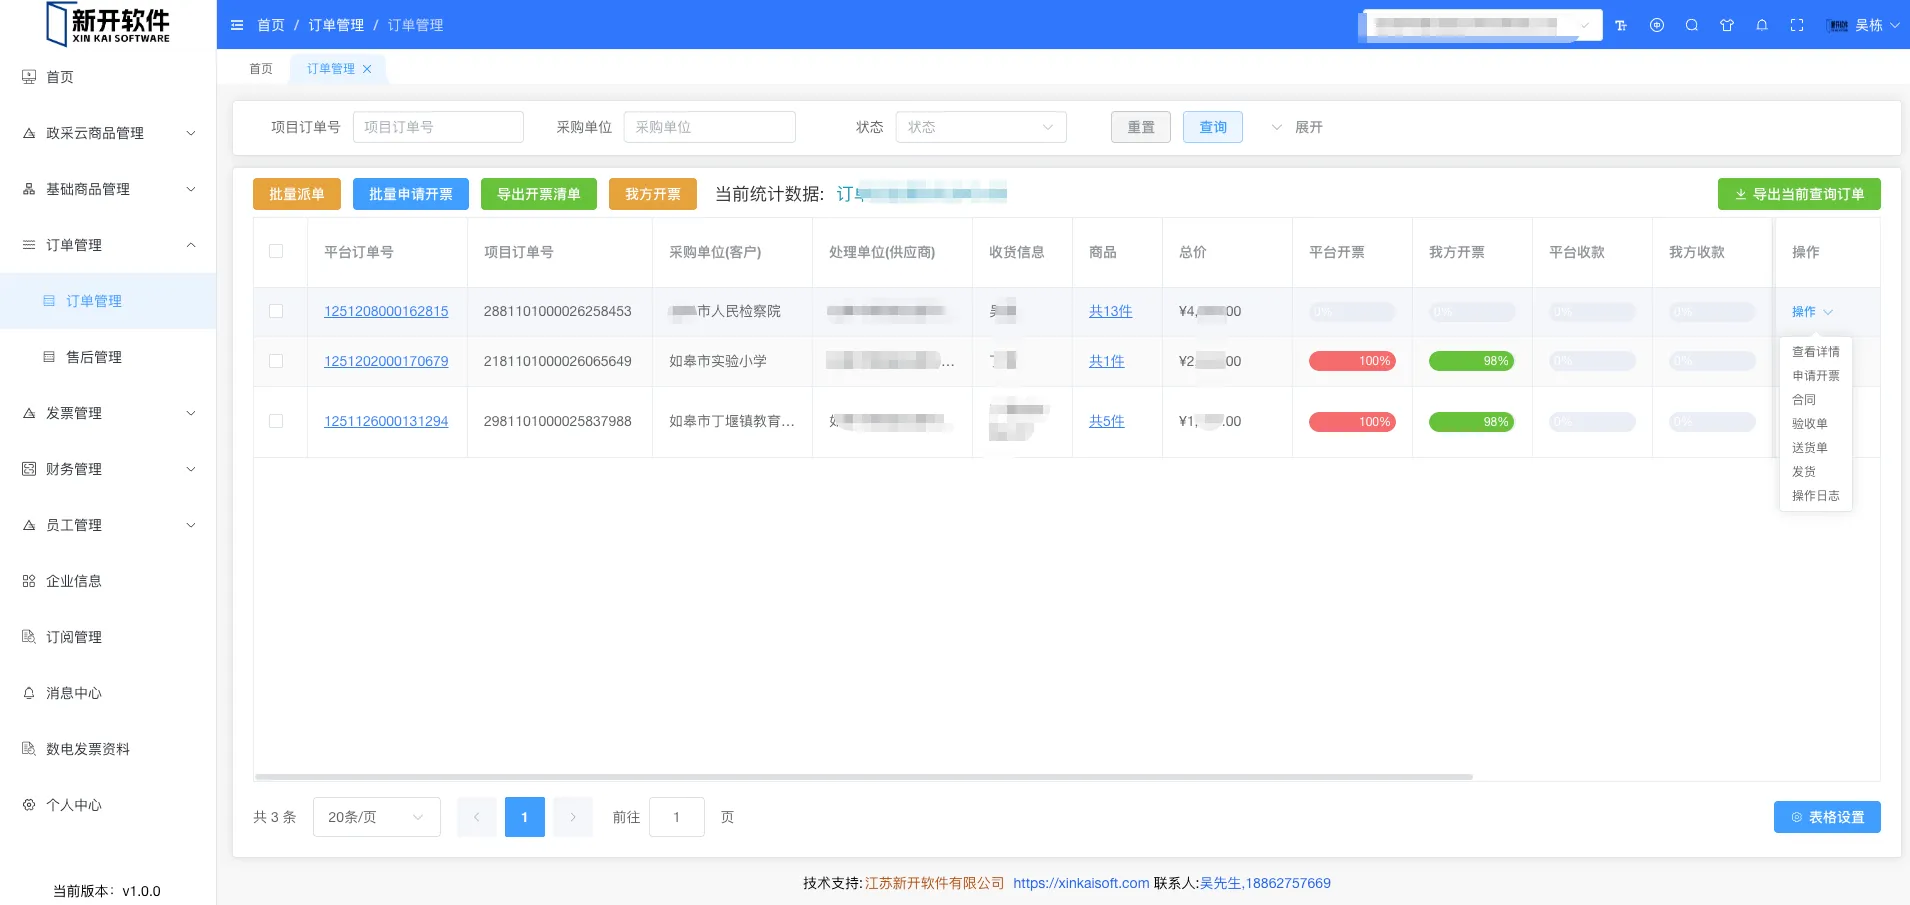Viewport: 1910px width, 905px height.
Task: Tick checkbox for the 如皋市实验小学 order row
Action: [x=276, y=361]
